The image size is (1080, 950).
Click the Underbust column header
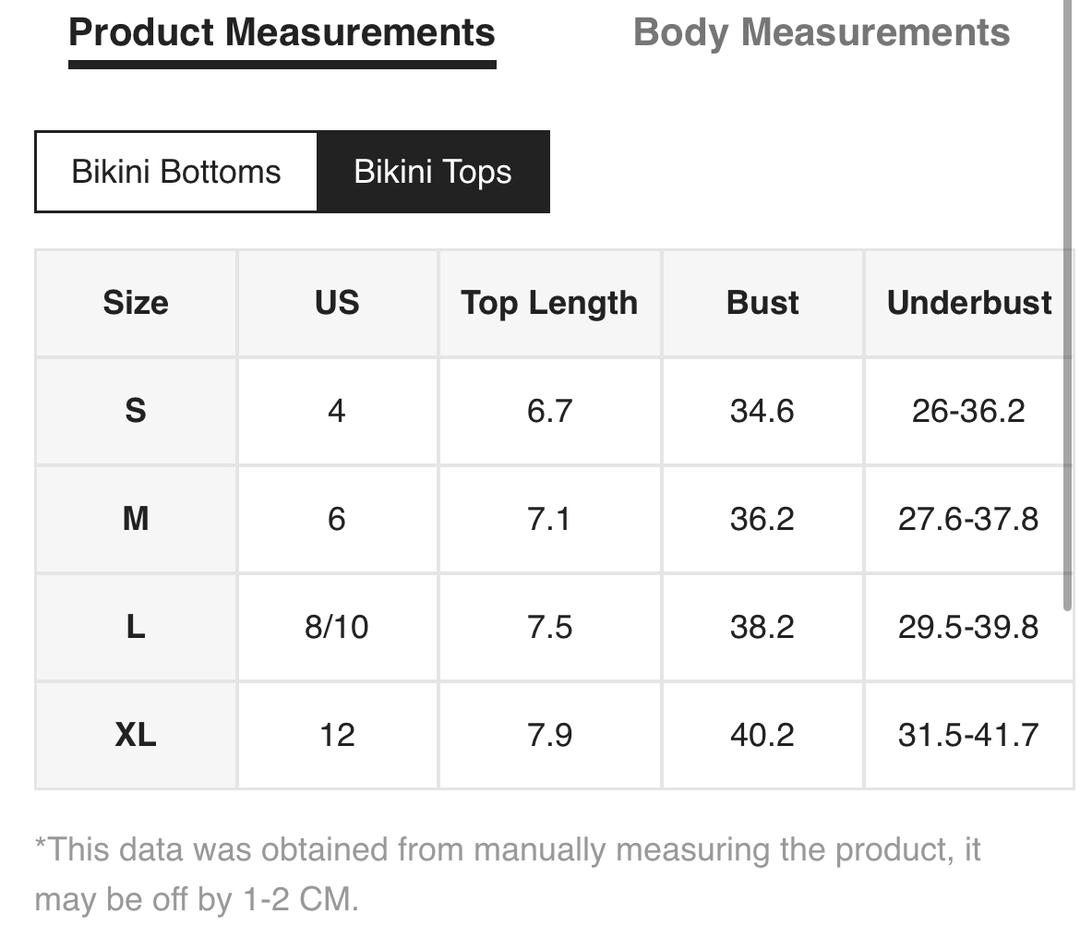pyautogui.click(x=968, y=303)
